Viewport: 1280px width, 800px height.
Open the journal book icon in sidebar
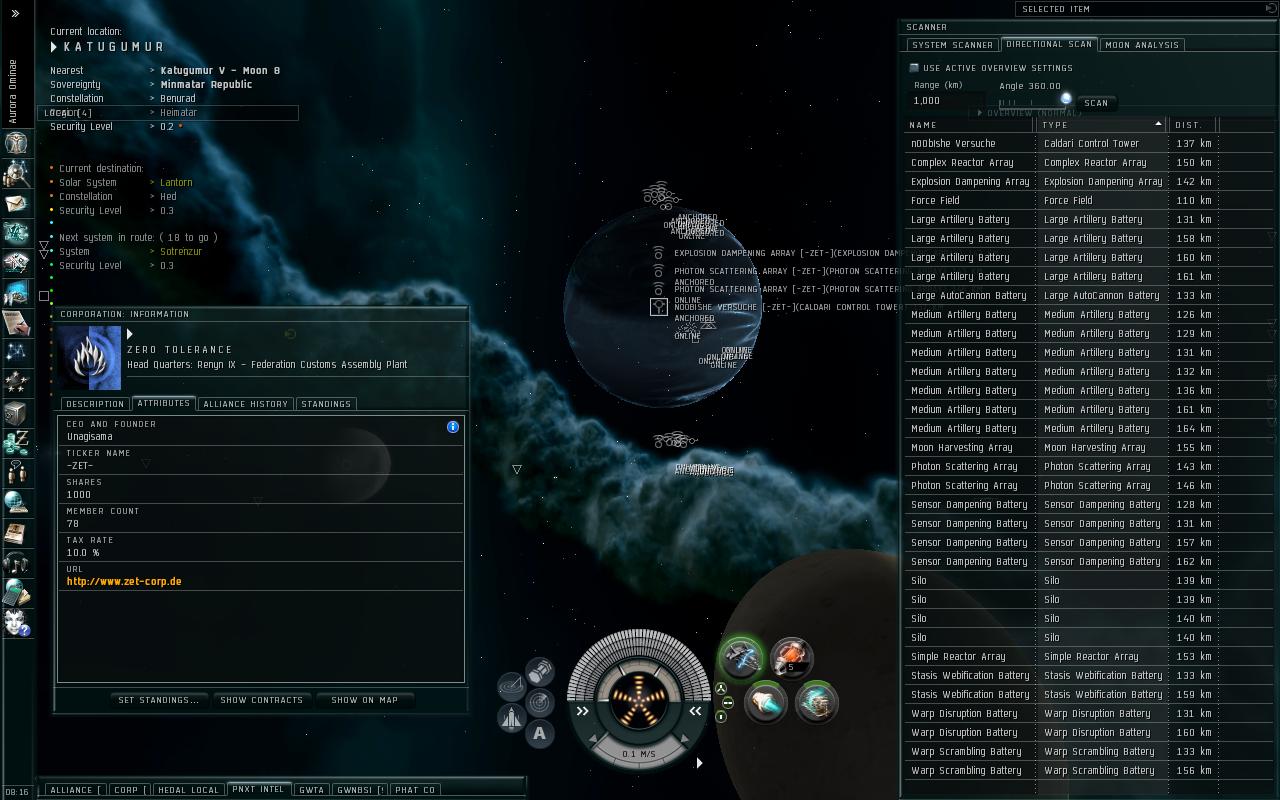click(16, 532)
